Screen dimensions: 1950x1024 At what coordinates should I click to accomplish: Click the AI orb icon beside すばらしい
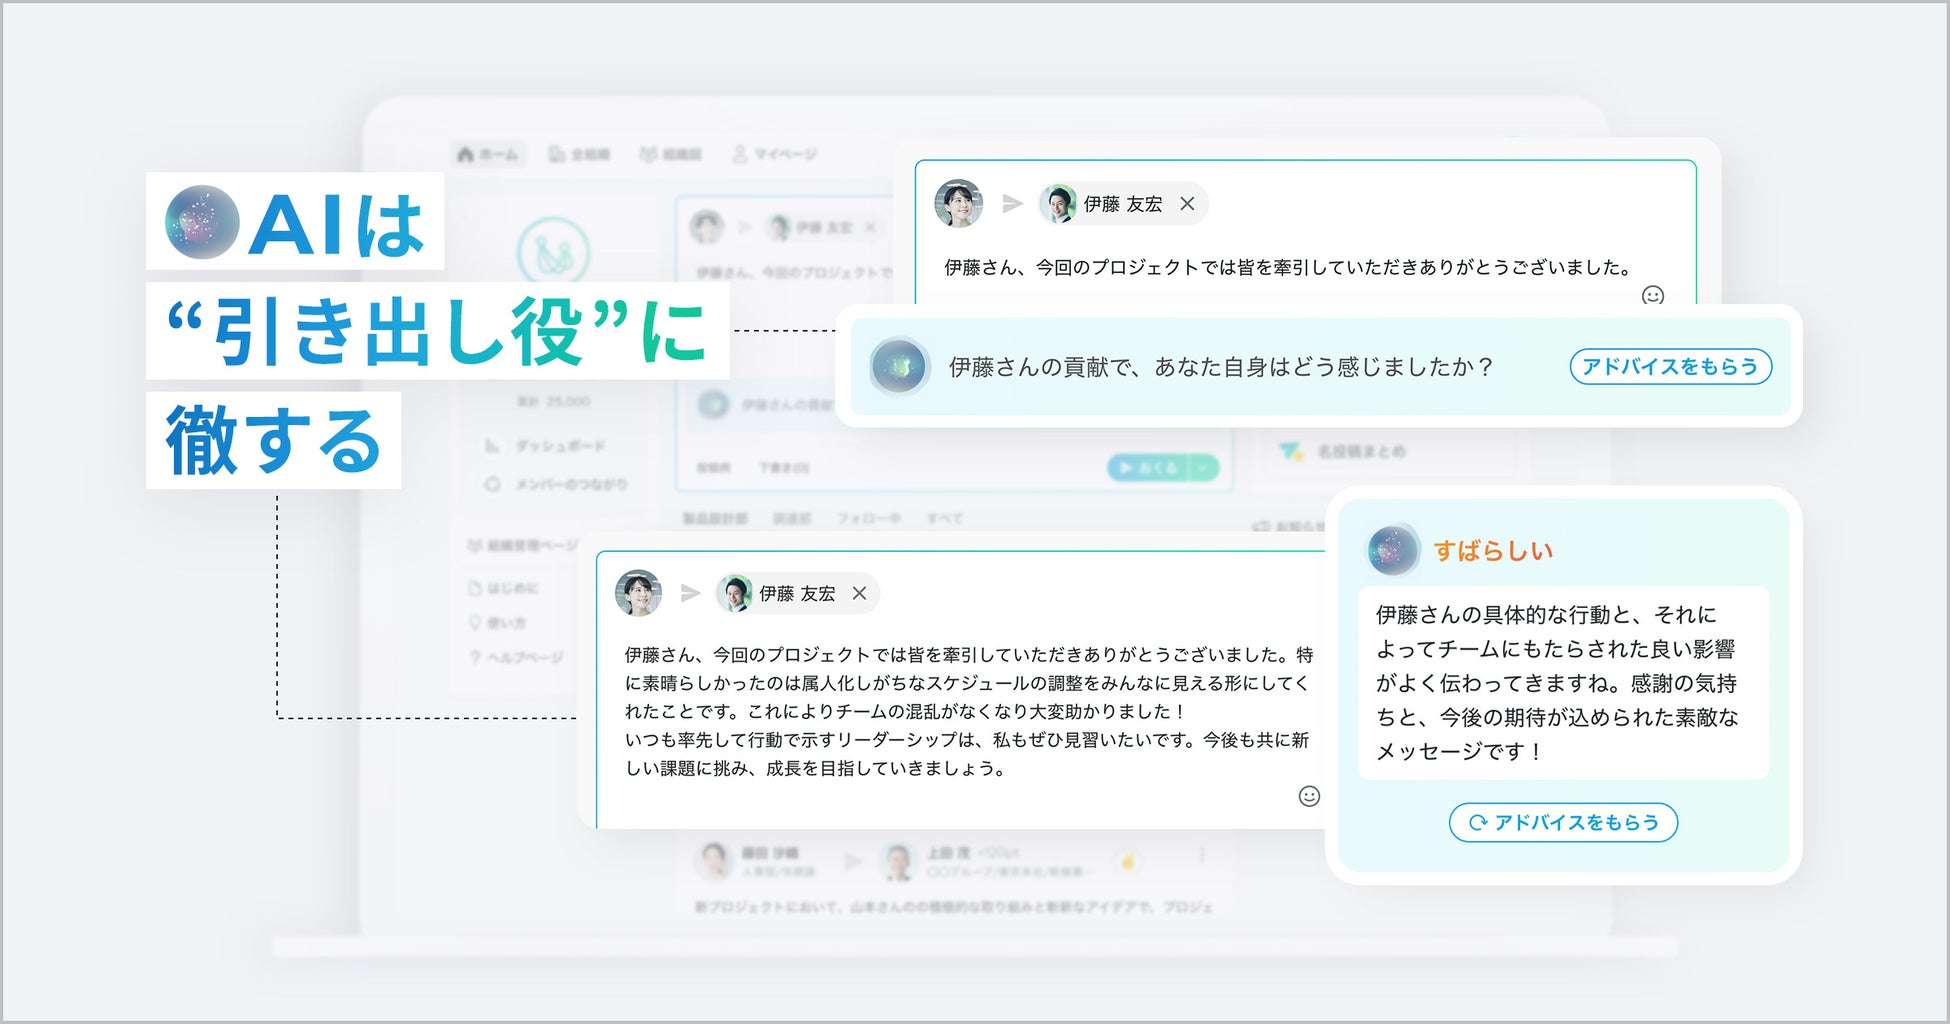(x=1395, y=549)
